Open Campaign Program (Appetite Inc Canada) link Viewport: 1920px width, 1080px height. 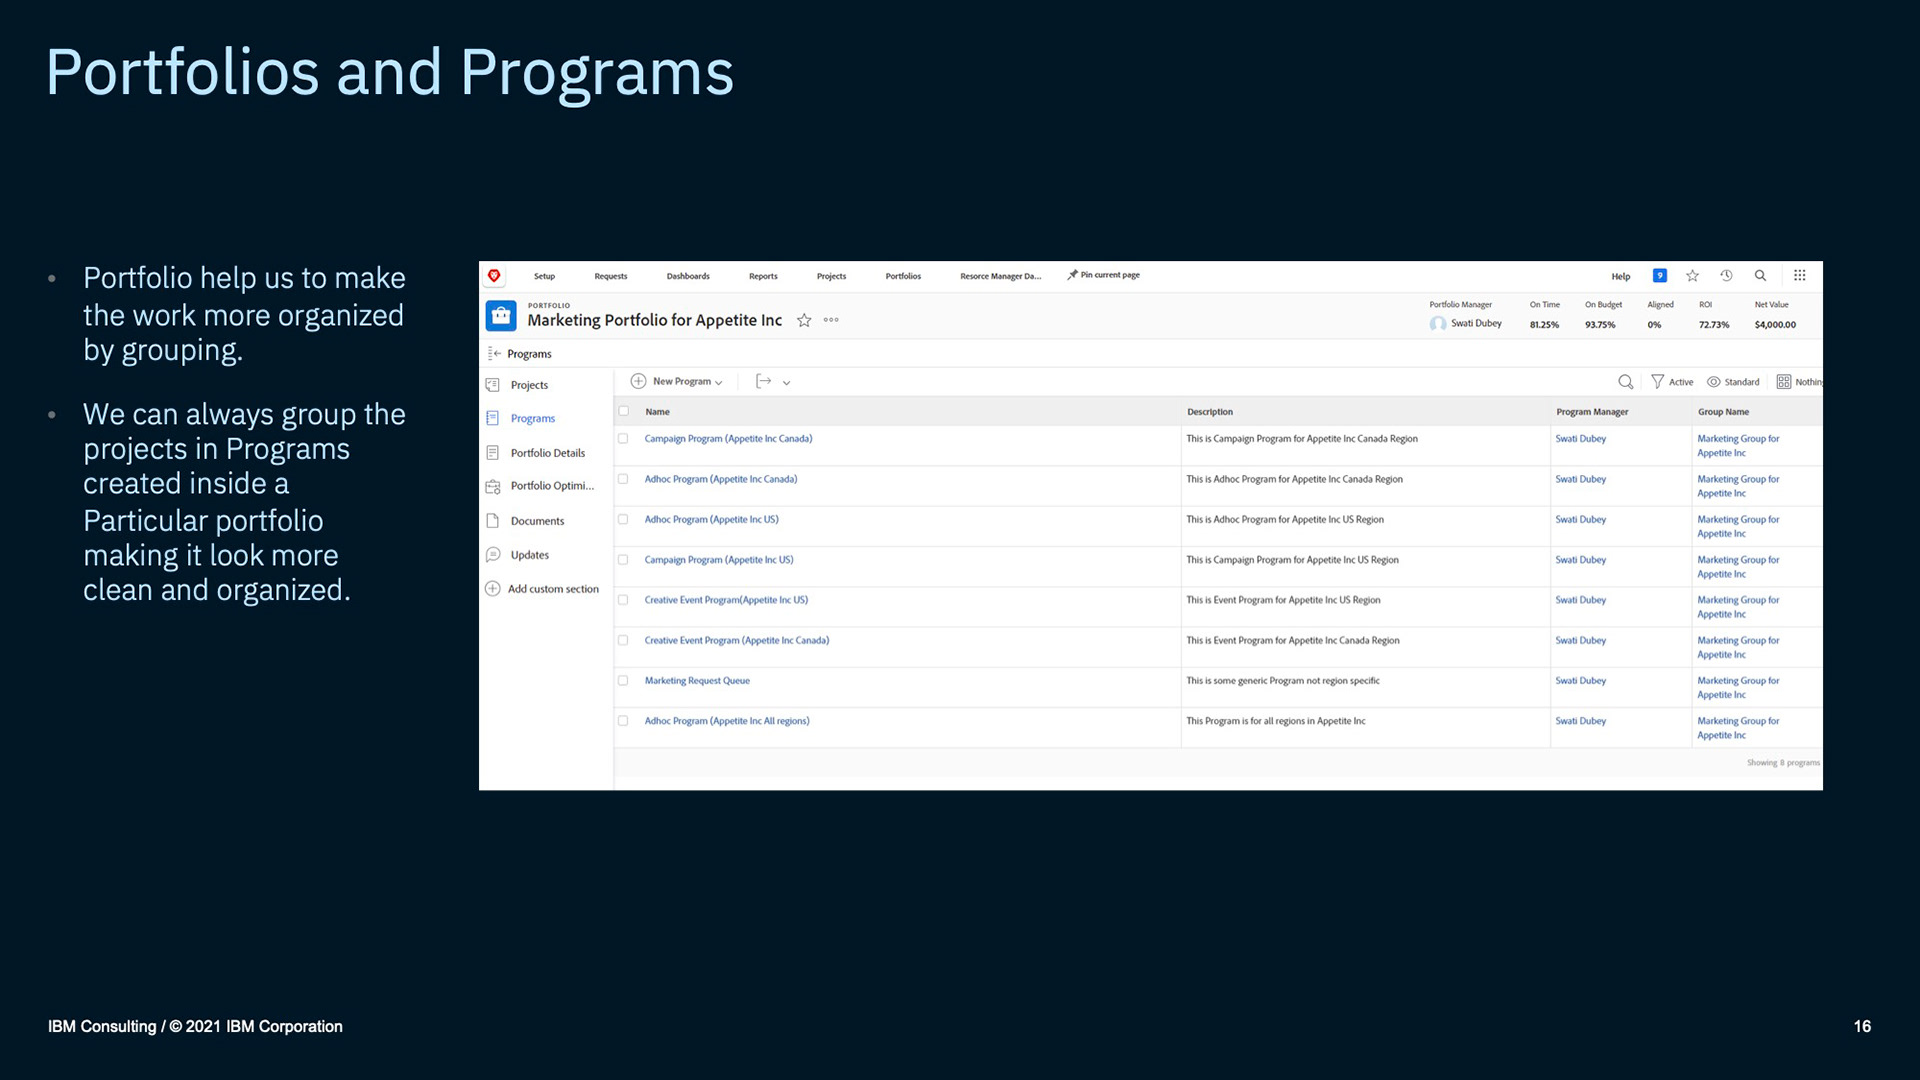coord(728,439)
